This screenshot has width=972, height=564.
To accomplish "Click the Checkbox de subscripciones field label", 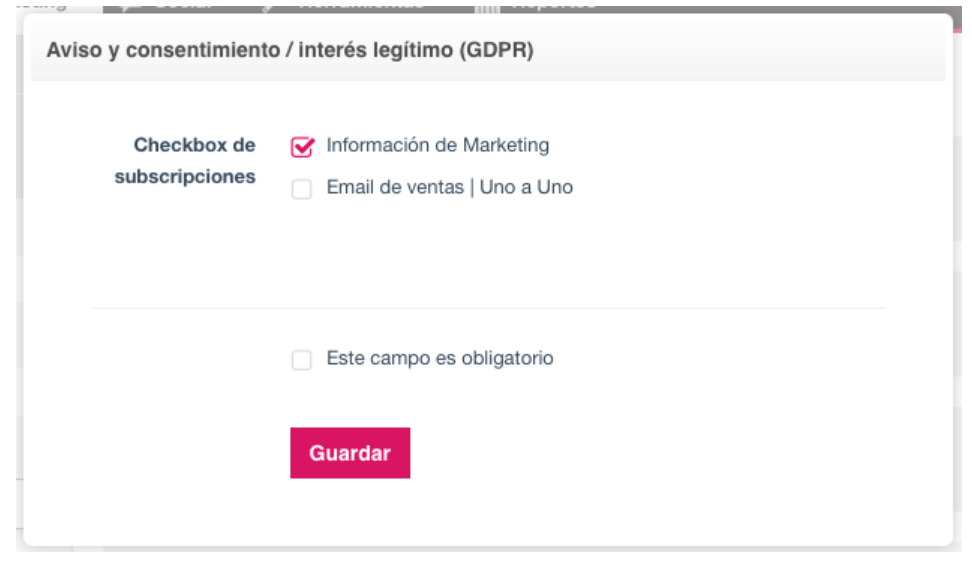I will [x=185, y=161].
